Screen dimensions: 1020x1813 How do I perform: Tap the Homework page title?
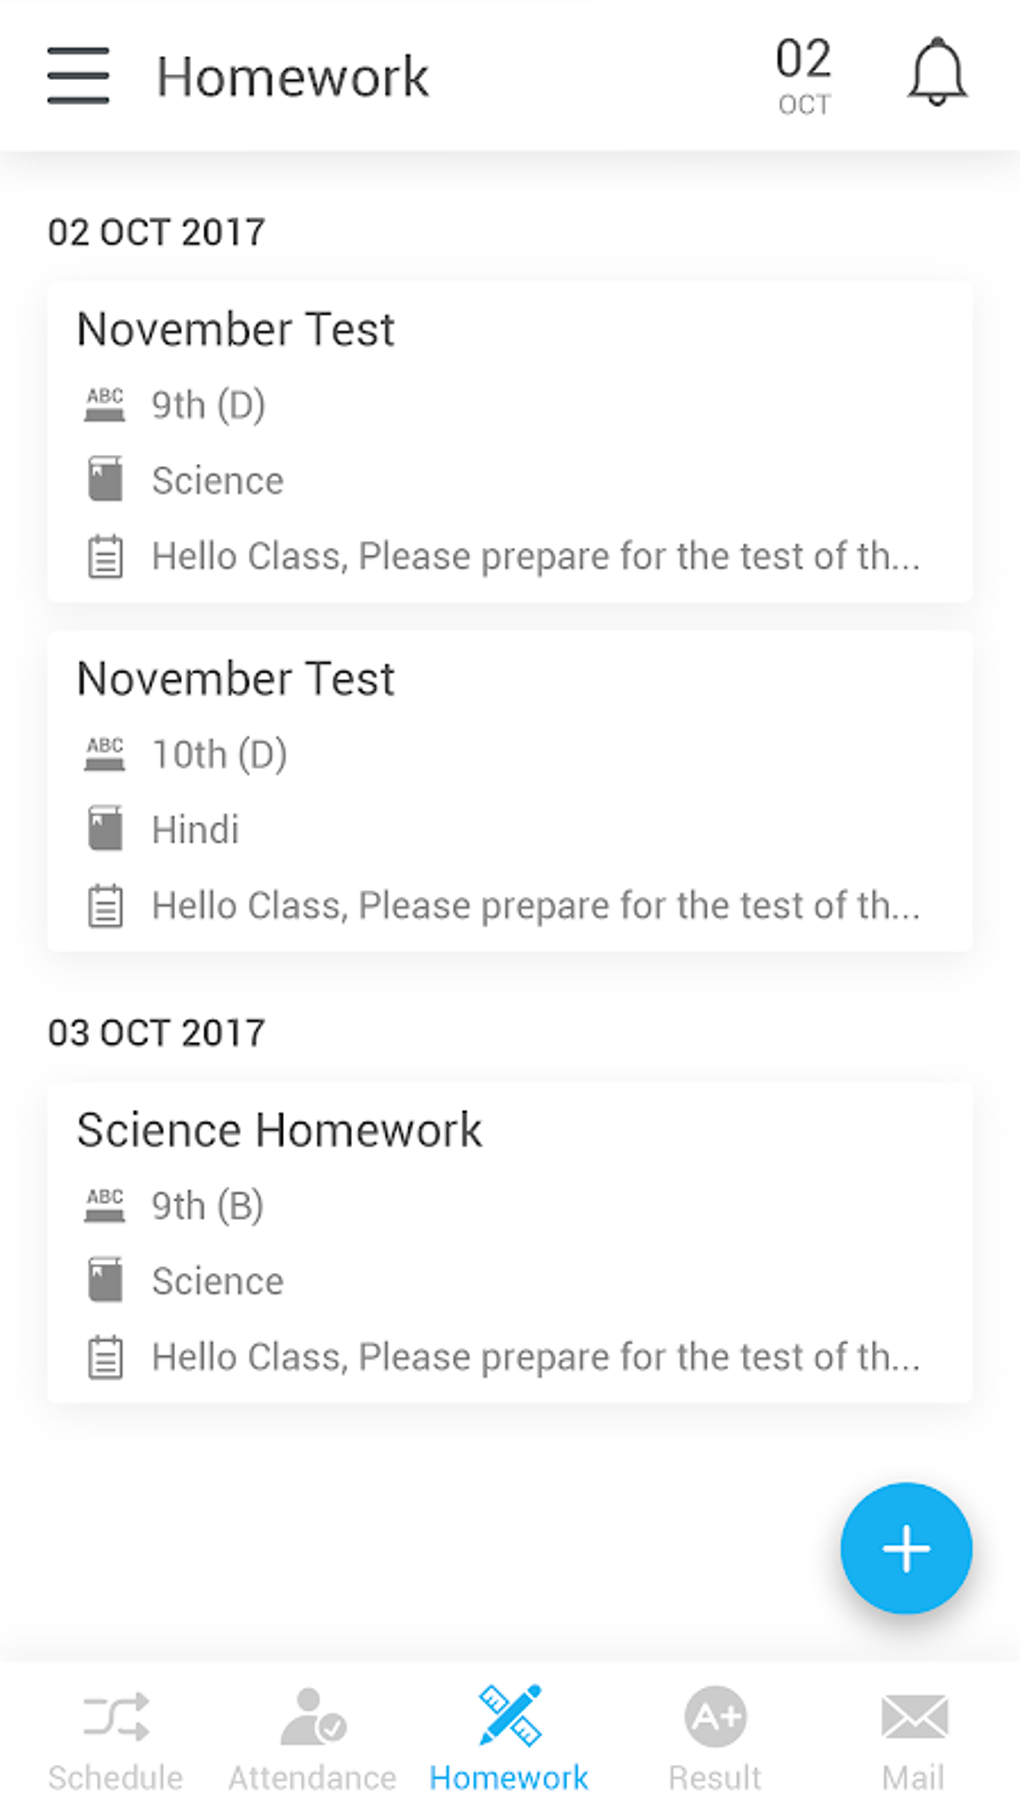click(292, 77)
